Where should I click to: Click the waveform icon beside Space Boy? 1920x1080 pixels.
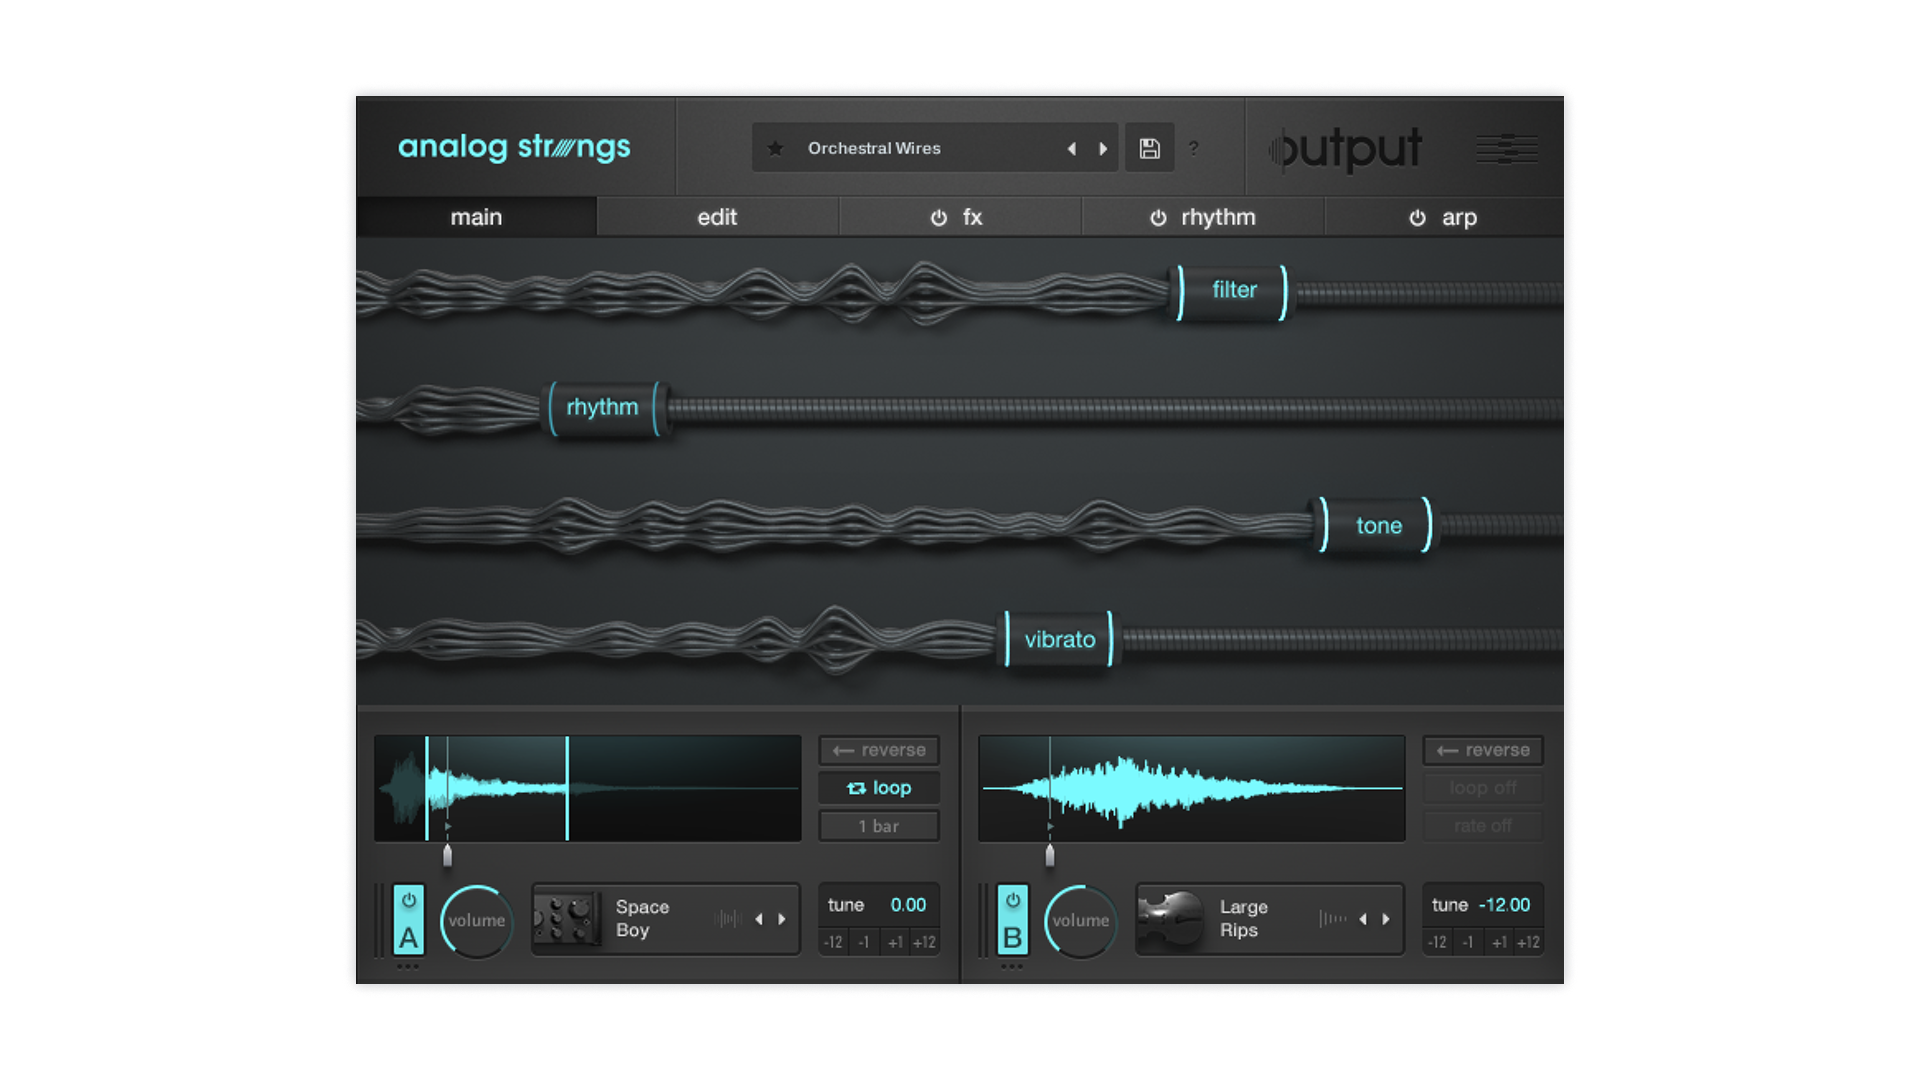pyautogui.click(x=728, y=919)
